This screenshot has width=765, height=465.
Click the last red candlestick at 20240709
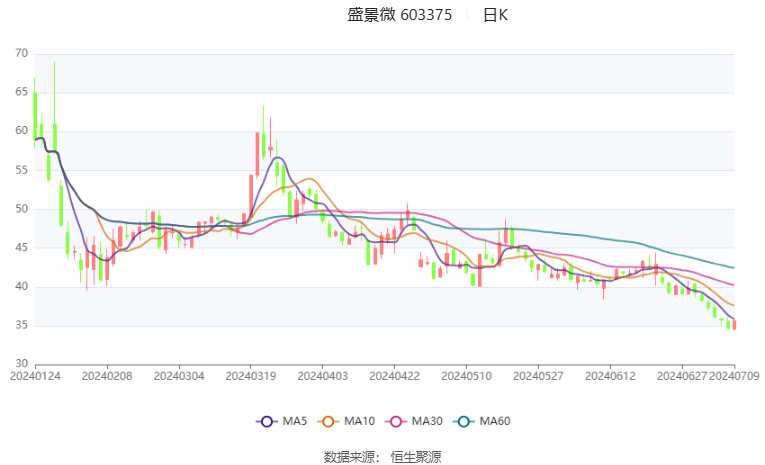coord(734,324)
